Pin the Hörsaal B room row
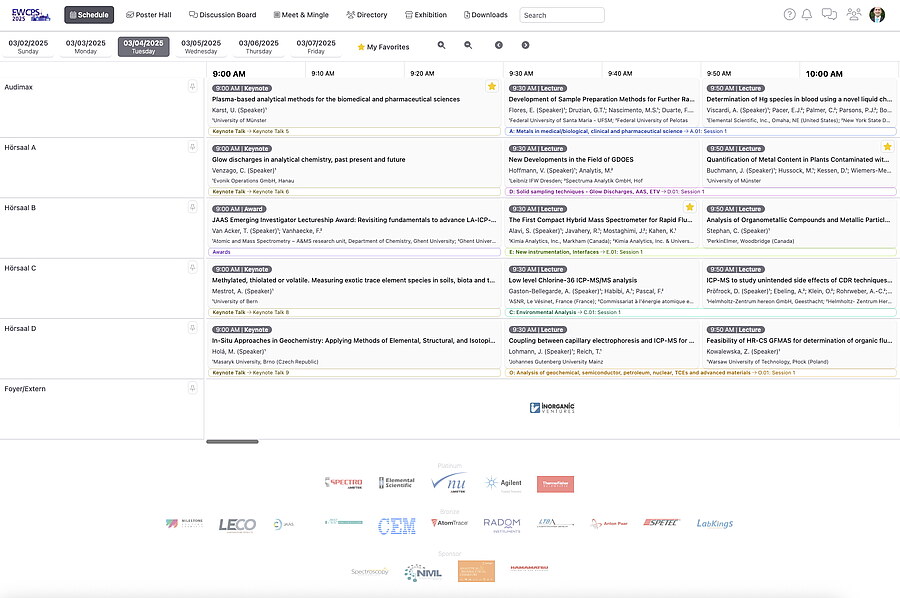The image size is (900, 598). [192, 207]
